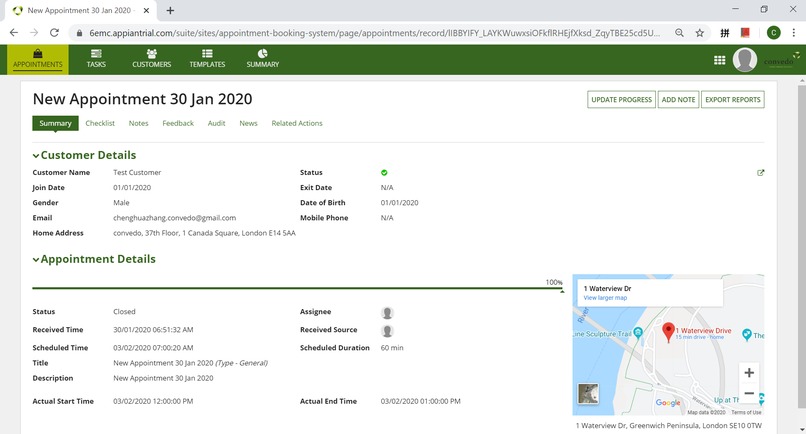This screenshot has height=434, width=806.
Task: Open the customer record via the external link icon
Action: (x=761, y=173)
